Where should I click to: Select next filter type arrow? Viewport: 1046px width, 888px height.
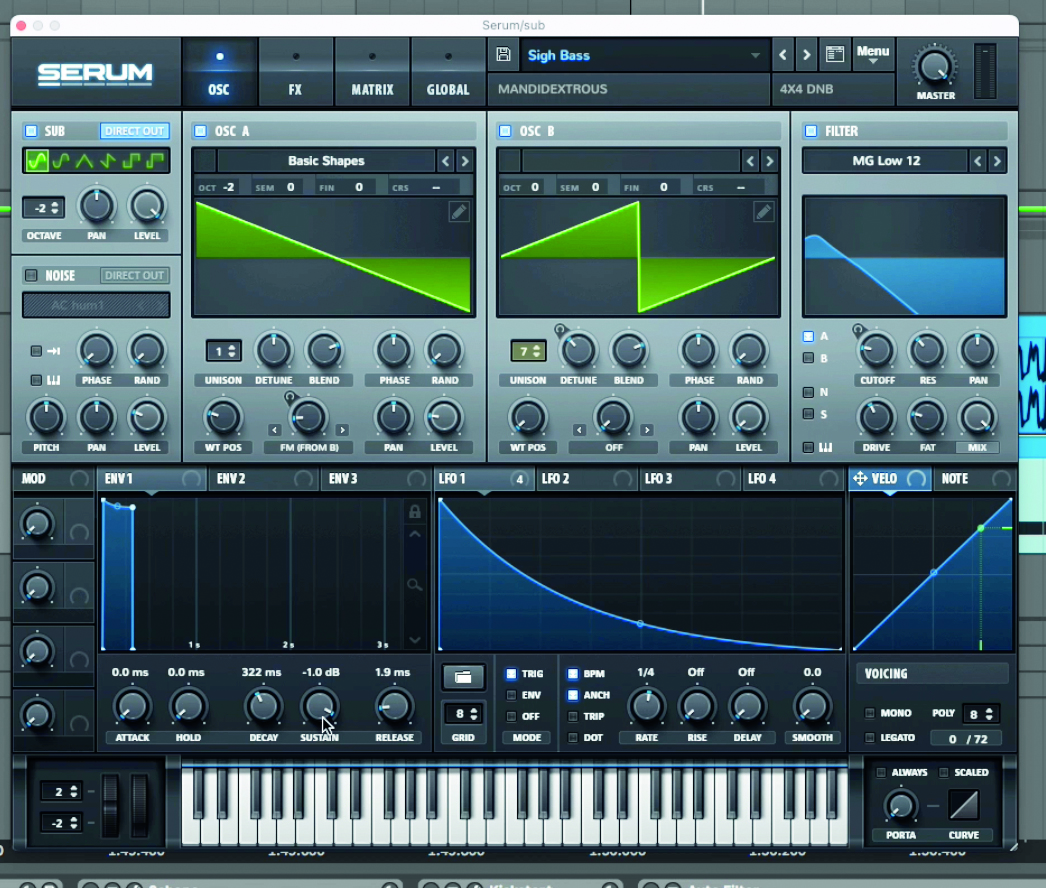997,161
